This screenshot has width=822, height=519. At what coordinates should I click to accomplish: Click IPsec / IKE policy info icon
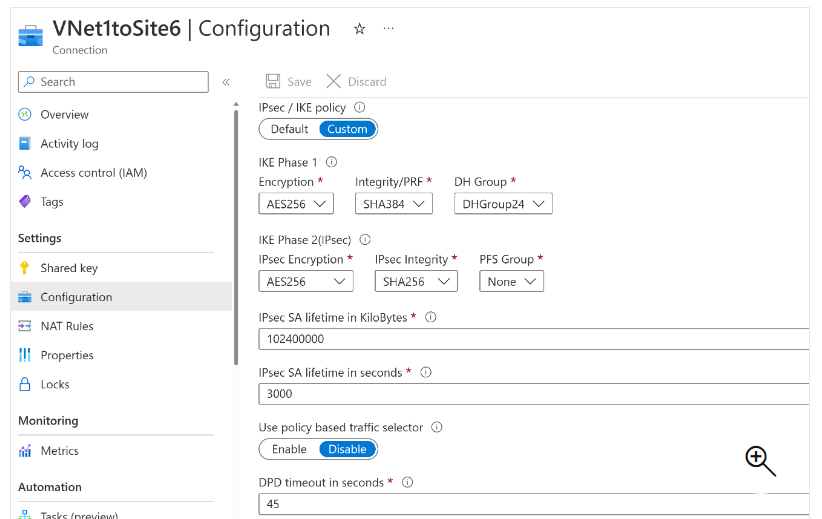(x=360, y=107)
